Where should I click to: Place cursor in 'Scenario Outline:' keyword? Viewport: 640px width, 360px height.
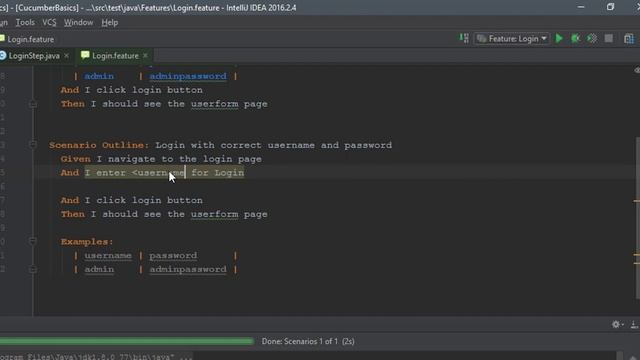(99, 145)
